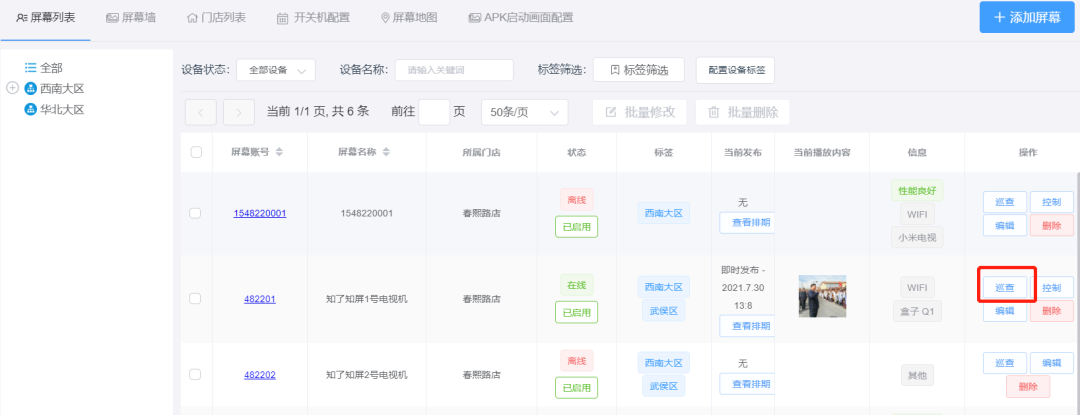
Task: Toggle the select-all header checkbox
Action: coord(196,152)
